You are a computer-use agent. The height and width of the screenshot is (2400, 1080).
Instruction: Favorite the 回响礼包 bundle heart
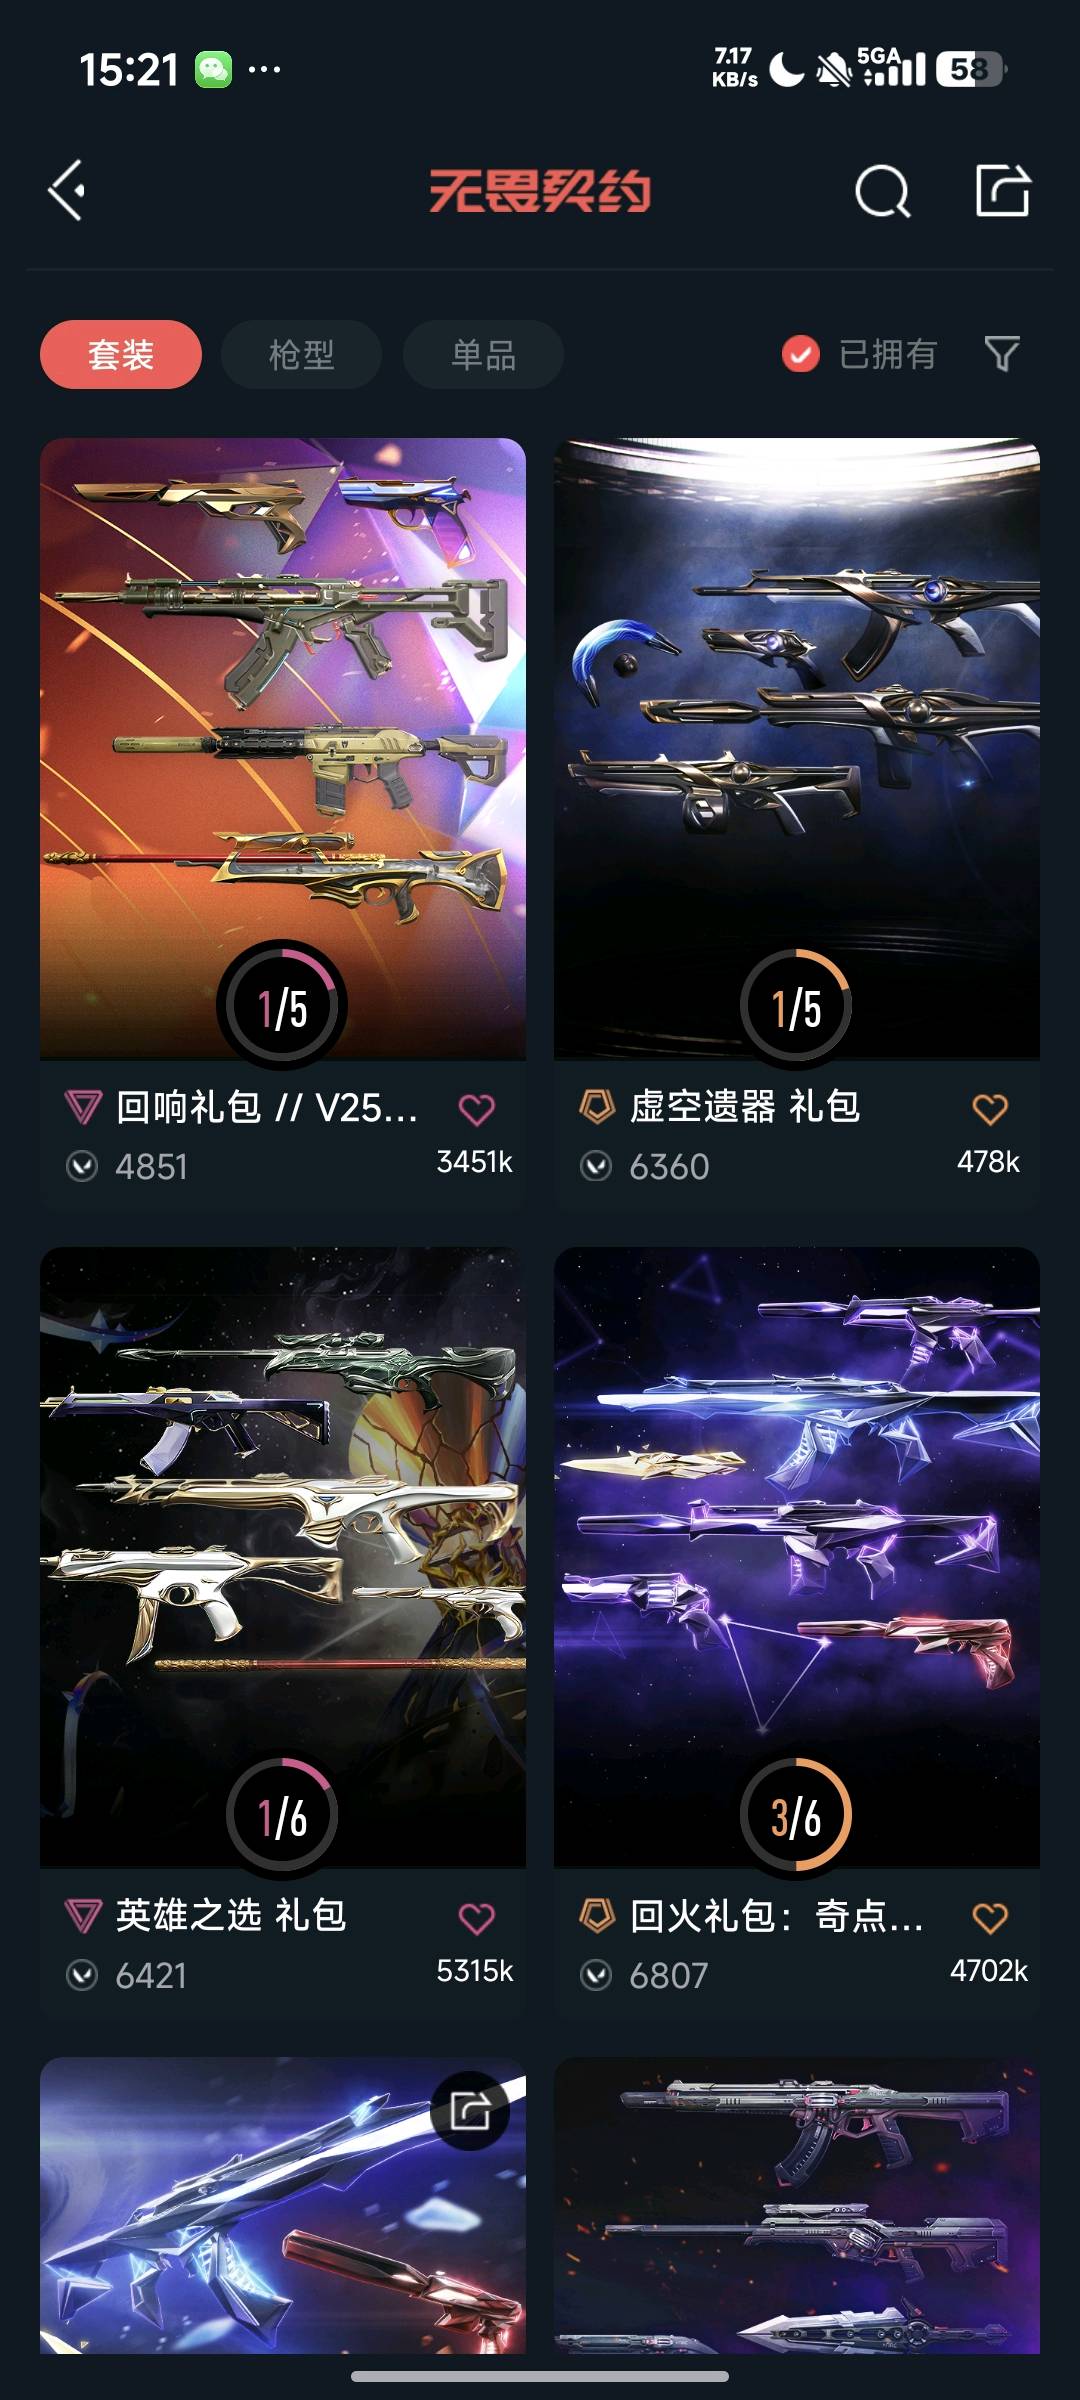477,1109
